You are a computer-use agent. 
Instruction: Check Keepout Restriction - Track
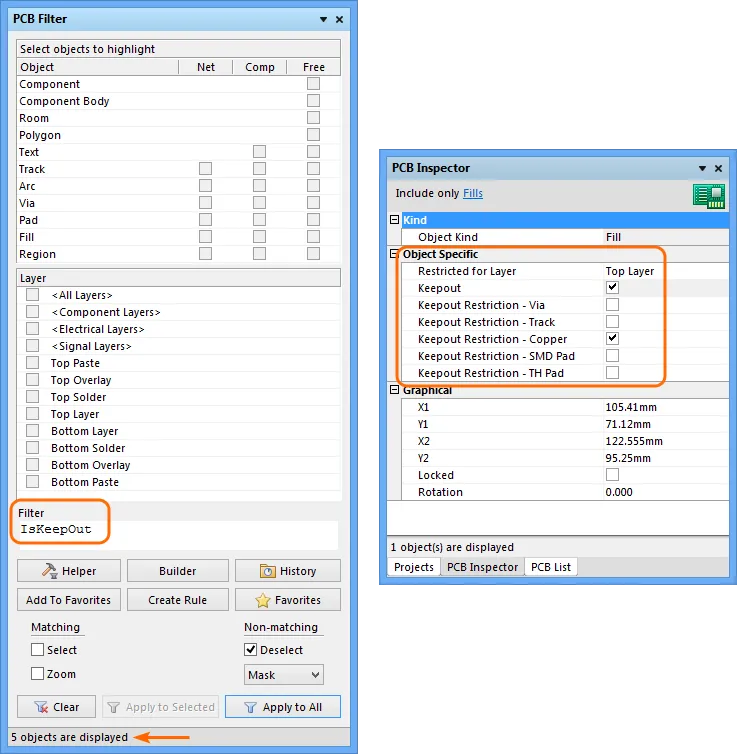[612, 321]
